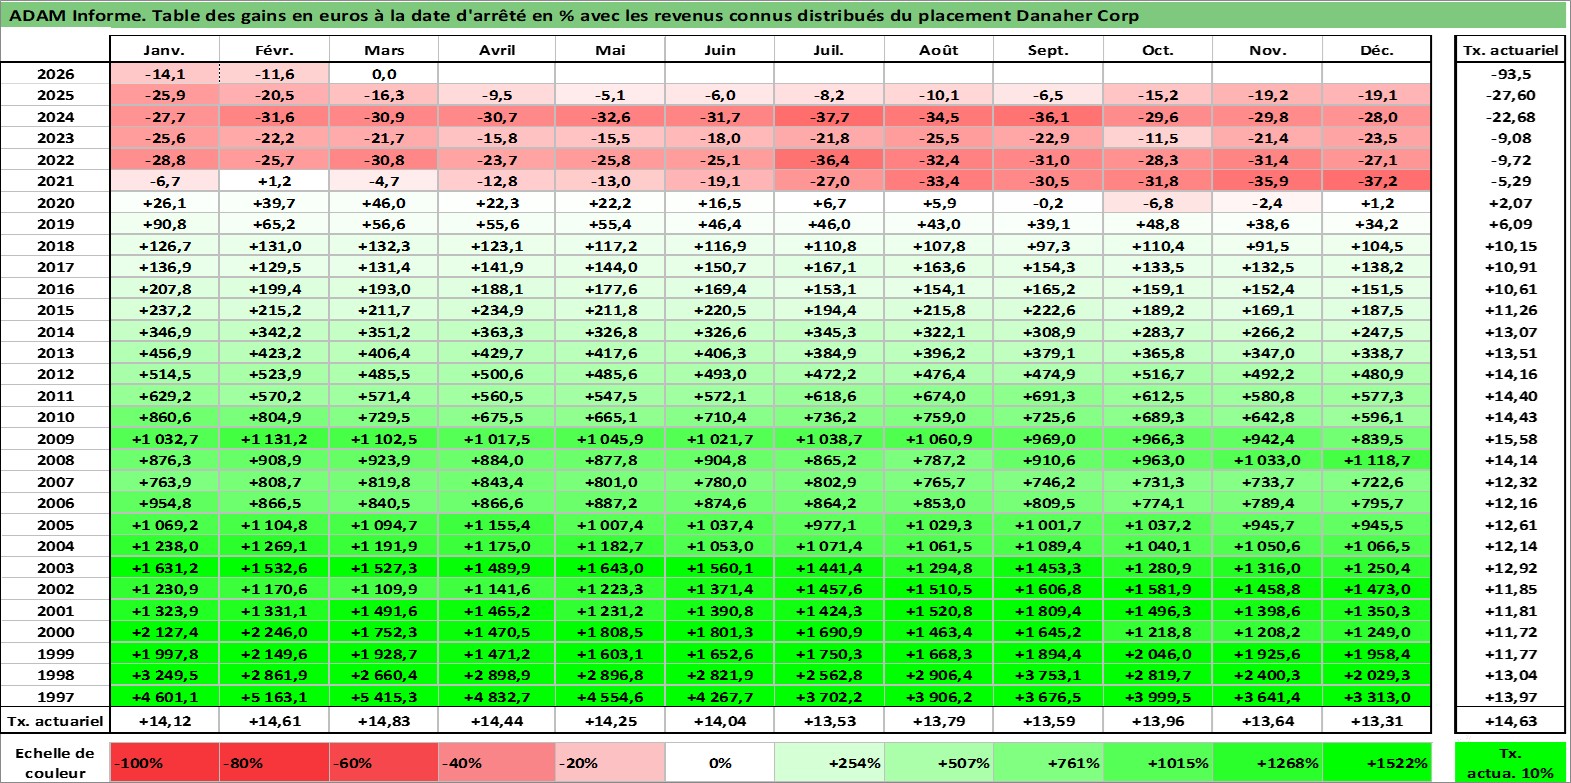Click the +1 643,0 cell in 2003
The width and height of the screenshot is (1571, 783).
pyautogui.click(x=610, y=568)
